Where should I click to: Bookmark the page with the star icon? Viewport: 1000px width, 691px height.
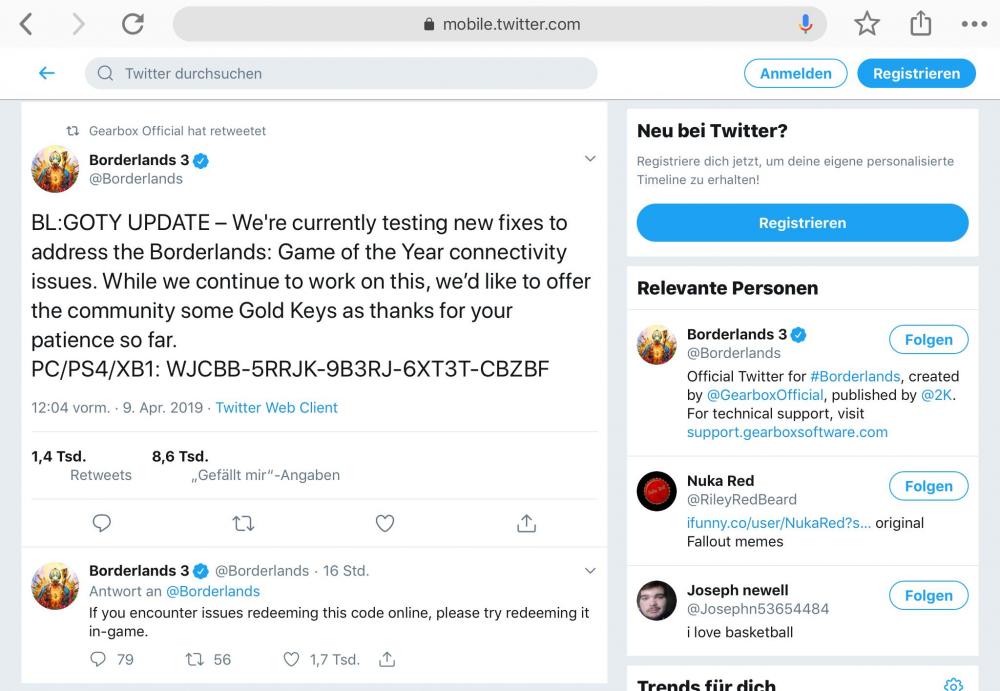pos(867,25)
